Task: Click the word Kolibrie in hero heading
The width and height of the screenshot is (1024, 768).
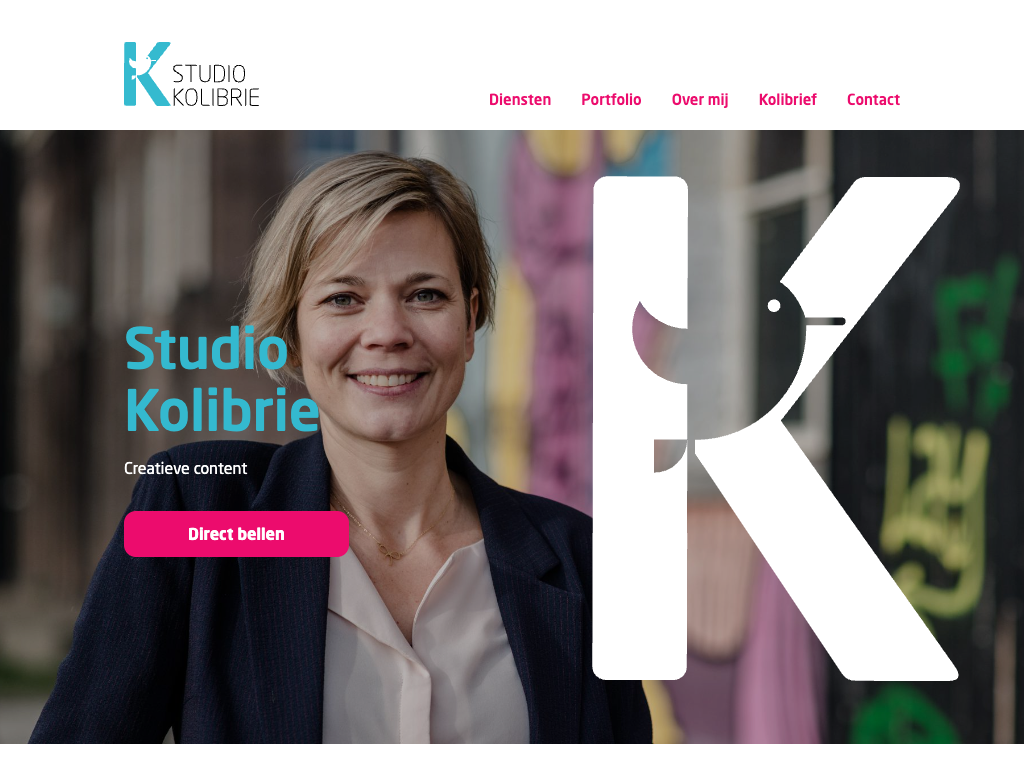Action: point(222,410)
